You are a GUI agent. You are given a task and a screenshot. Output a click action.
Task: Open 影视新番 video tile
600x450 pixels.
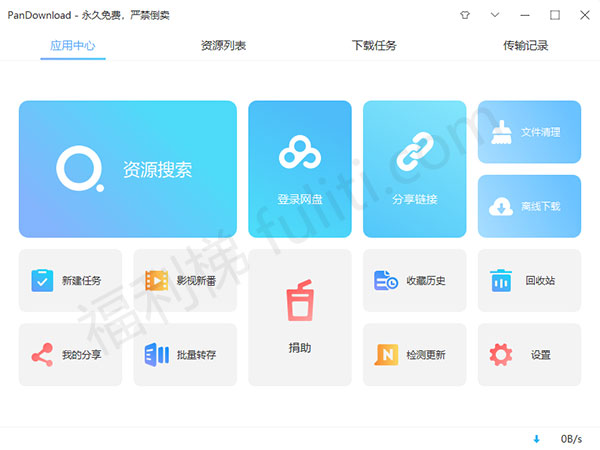coord(185,280)
